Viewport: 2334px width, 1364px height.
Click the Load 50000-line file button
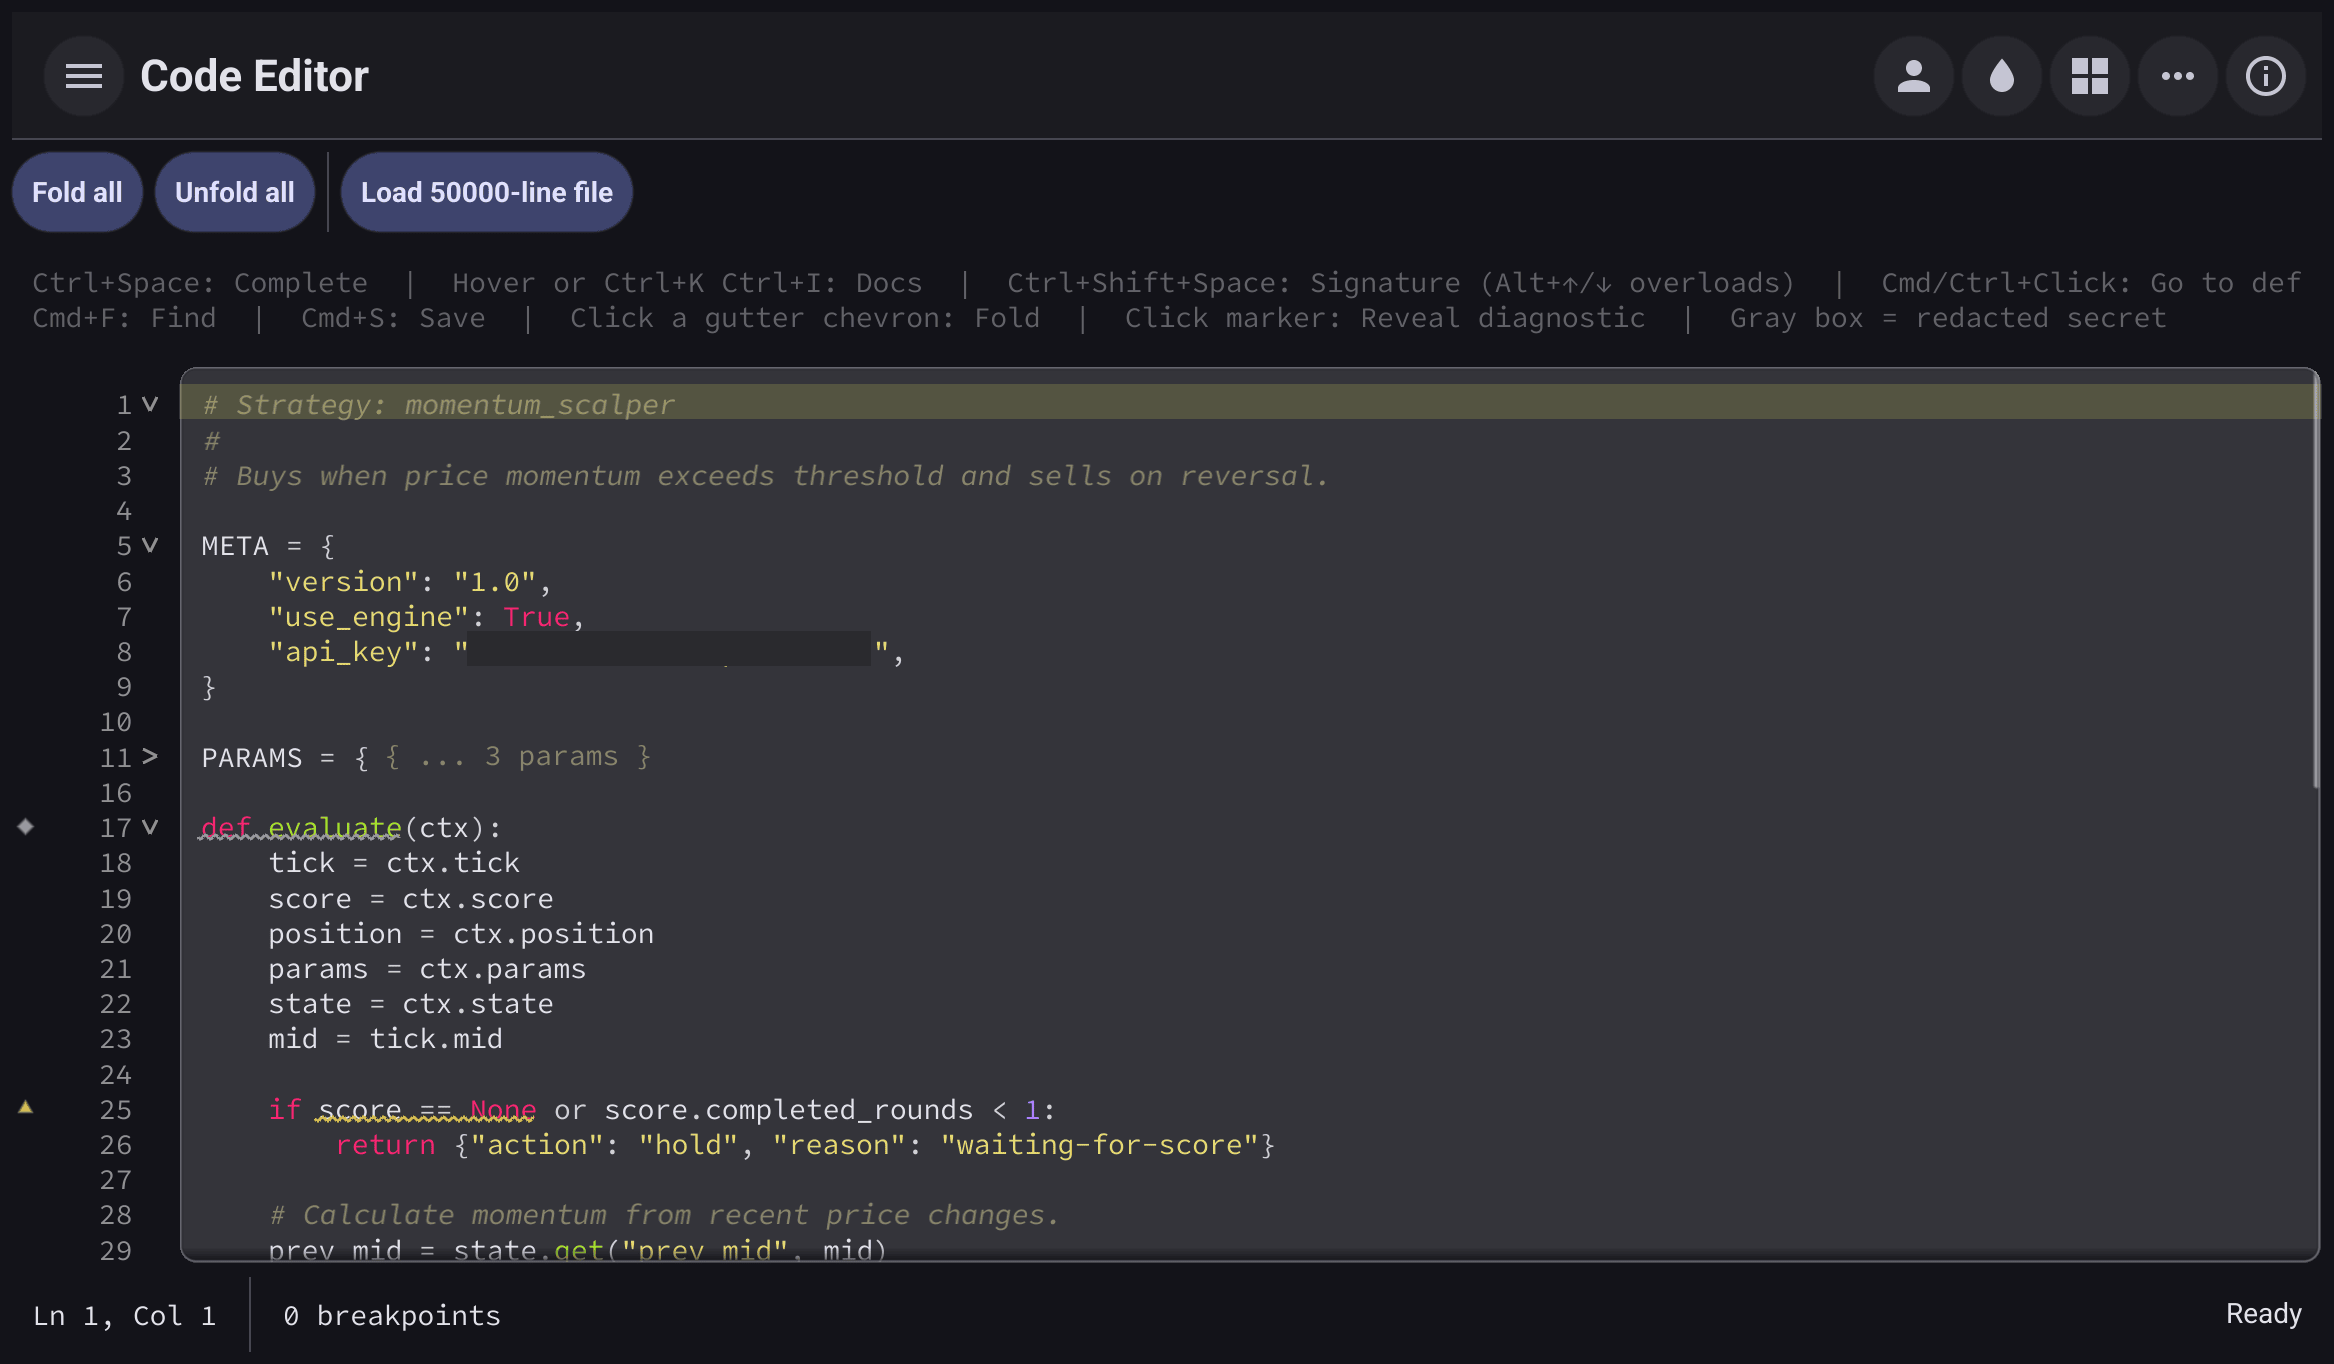(487, 192)
